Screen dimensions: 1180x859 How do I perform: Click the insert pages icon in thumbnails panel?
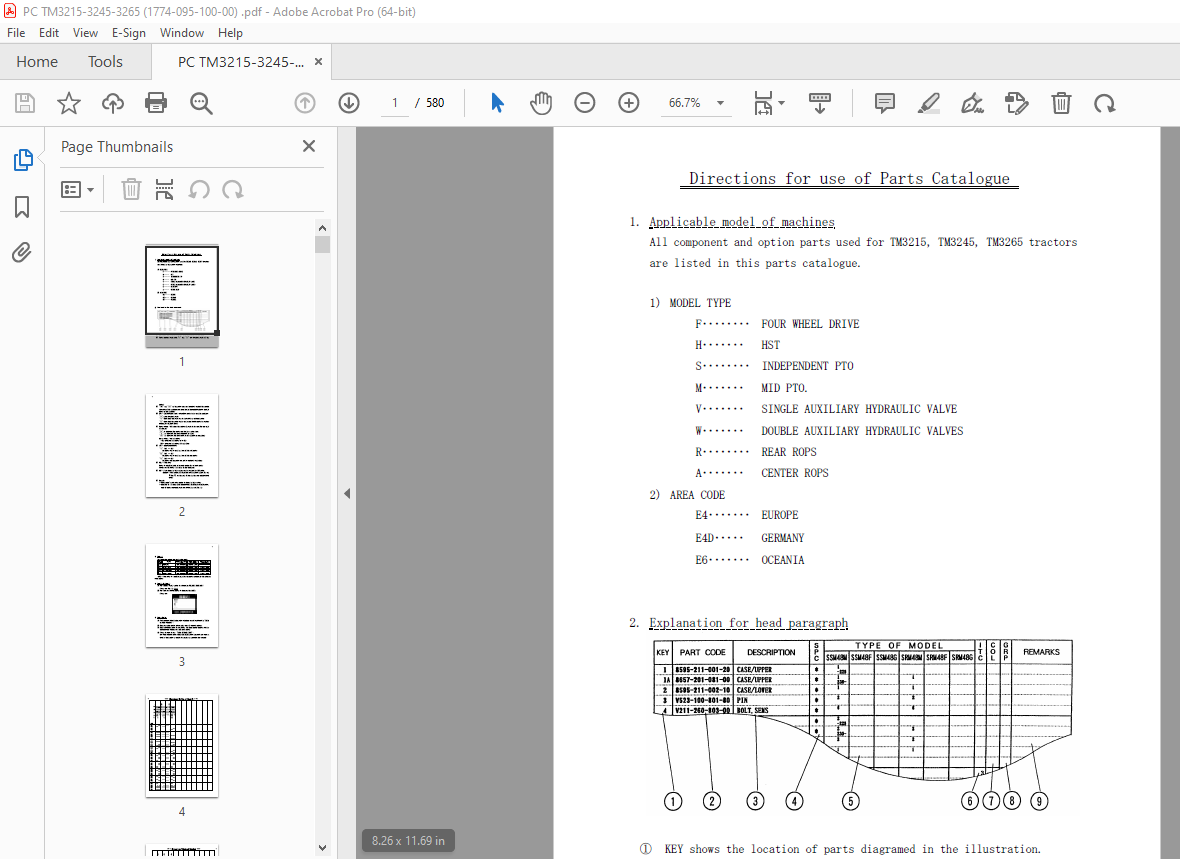tap(164, 189)
